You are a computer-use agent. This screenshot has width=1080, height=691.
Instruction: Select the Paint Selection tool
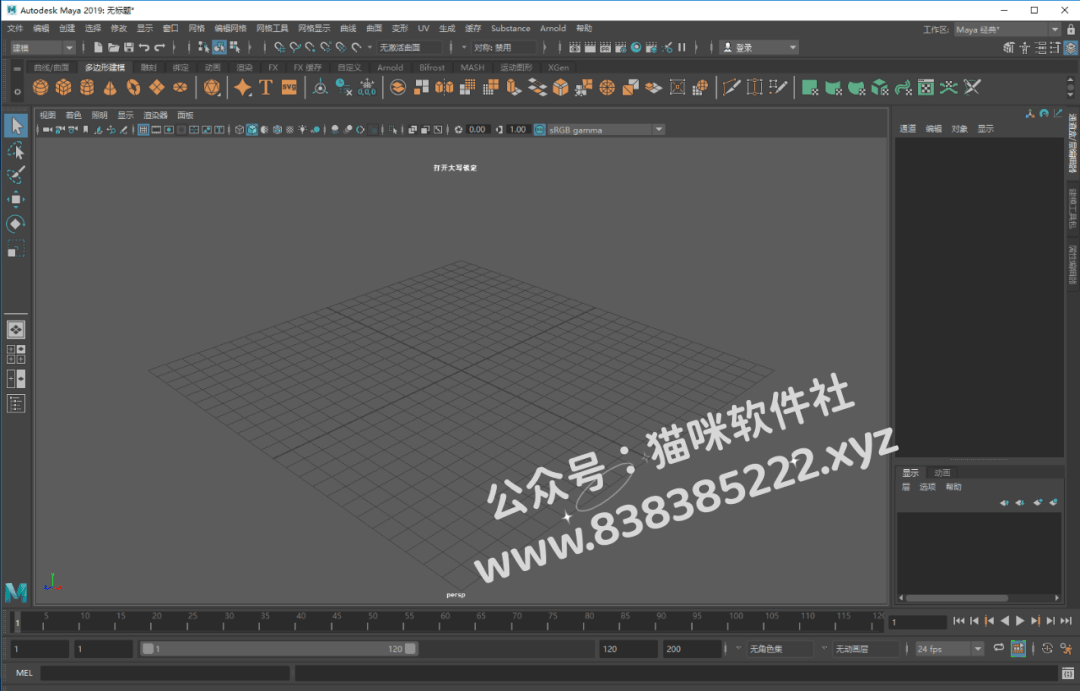16,174
